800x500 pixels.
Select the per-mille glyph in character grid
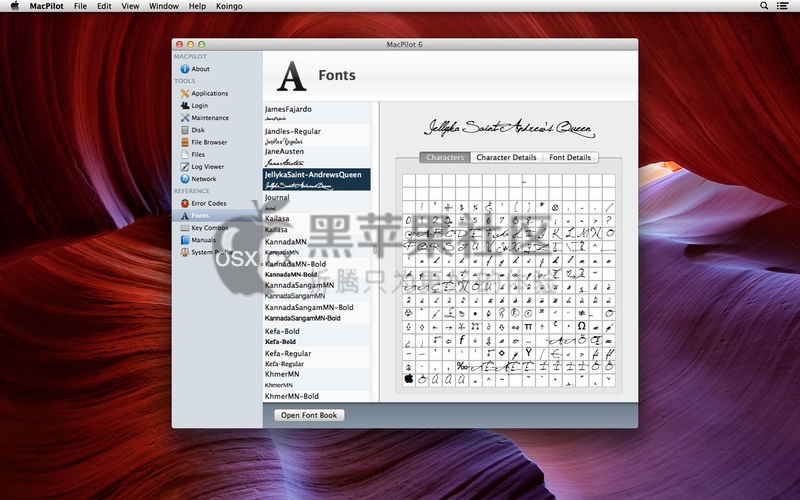pyautogui.click(x=462, y=366)
